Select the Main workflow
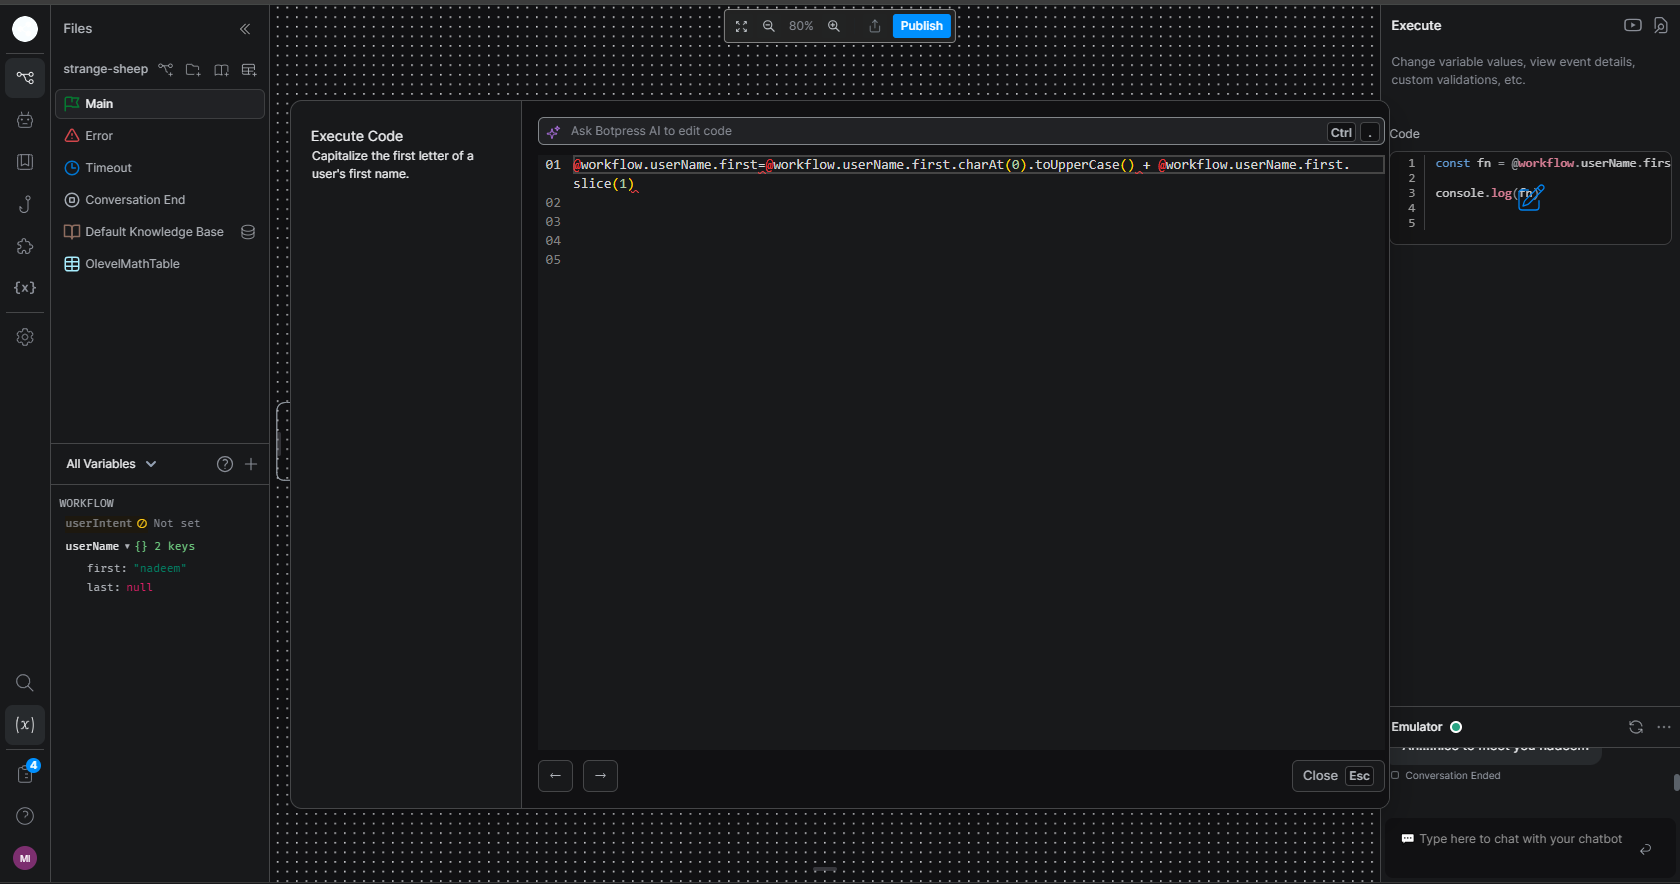 (x=160, y=104)
